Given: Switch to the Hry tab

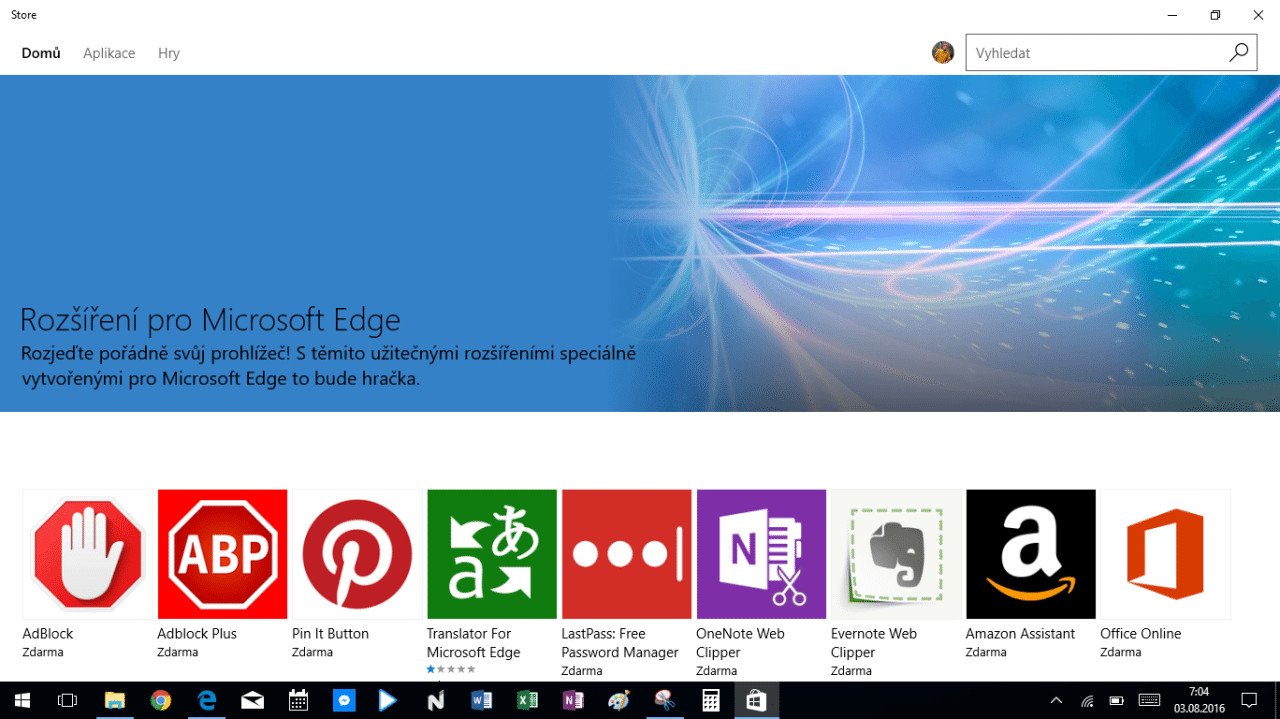Looking at the screenshot, I should tap(169, 53).
